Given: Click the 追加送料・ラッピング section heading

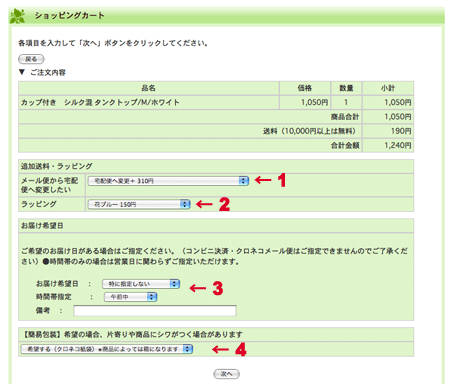Looking at the screenshot, I should (x=57, y=166).
